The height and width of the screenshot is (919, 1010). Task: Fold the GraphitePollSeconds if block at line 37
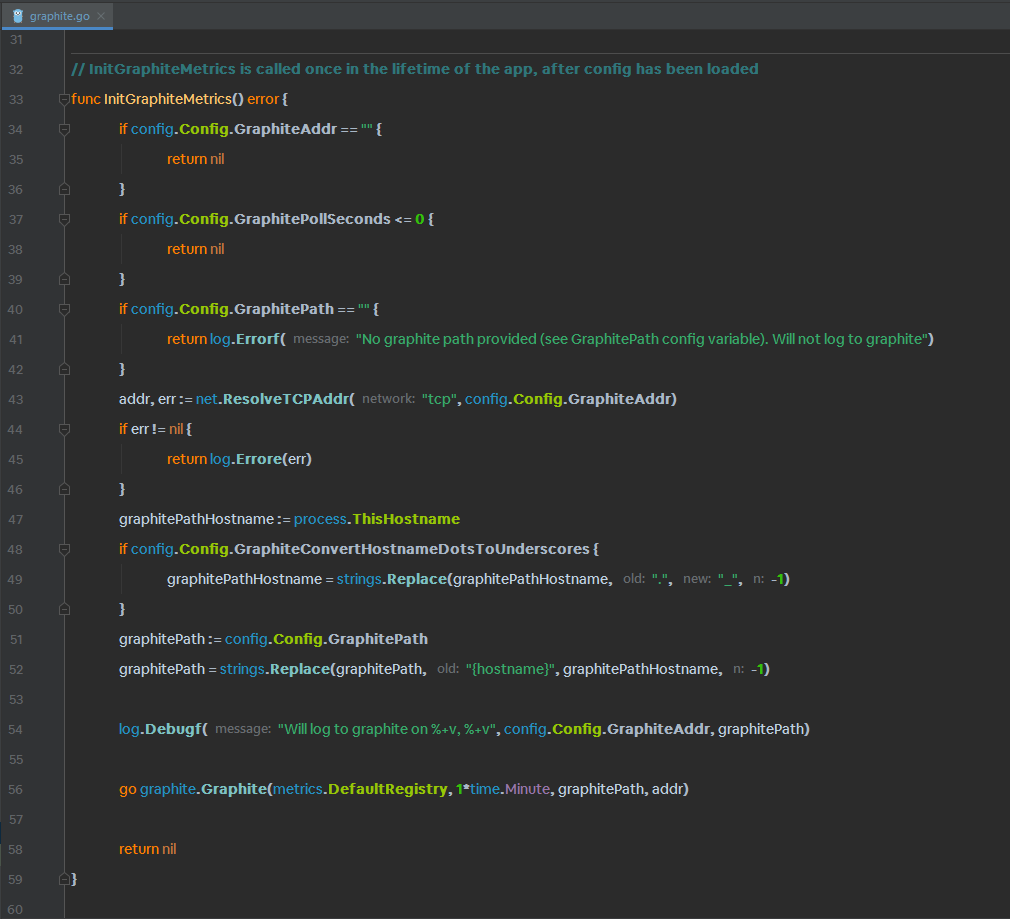pos(65,219)
